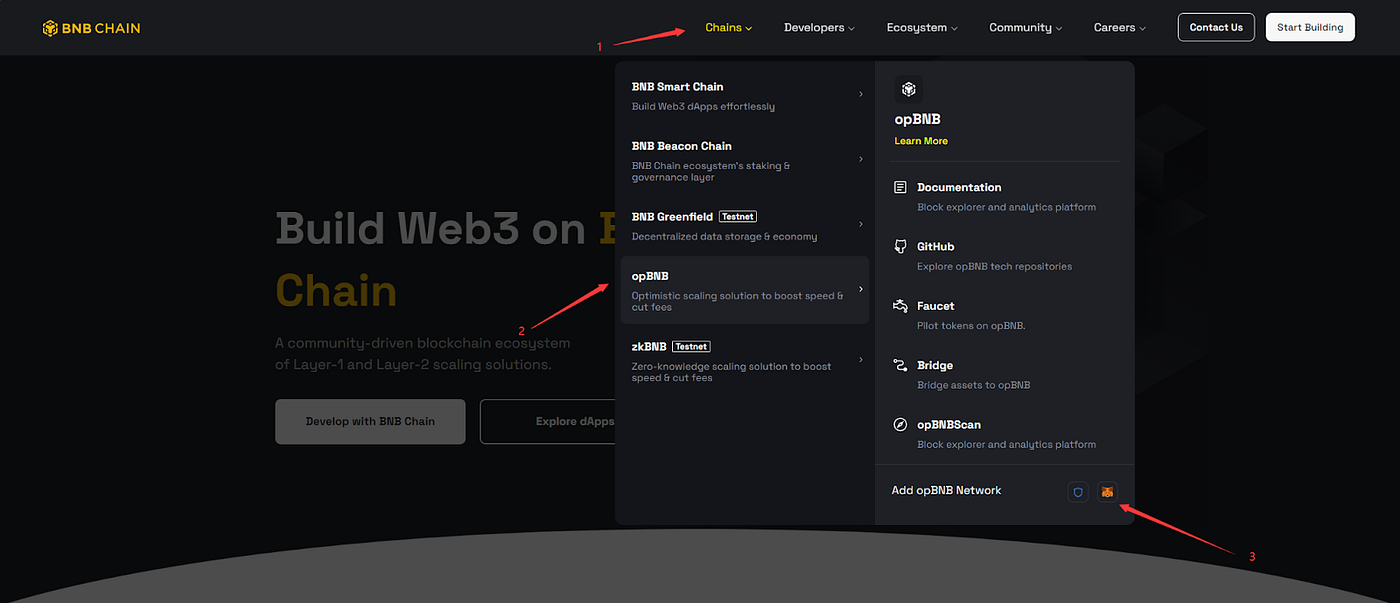
Task: Open the Chains dropdown menu
Action: coord(728,28)
